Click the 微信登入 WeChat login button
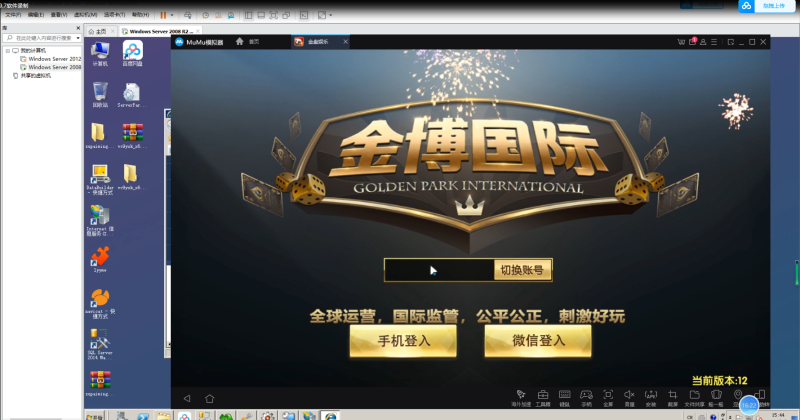The height and width of the screenshot is (420, 800). pos(538,341)
